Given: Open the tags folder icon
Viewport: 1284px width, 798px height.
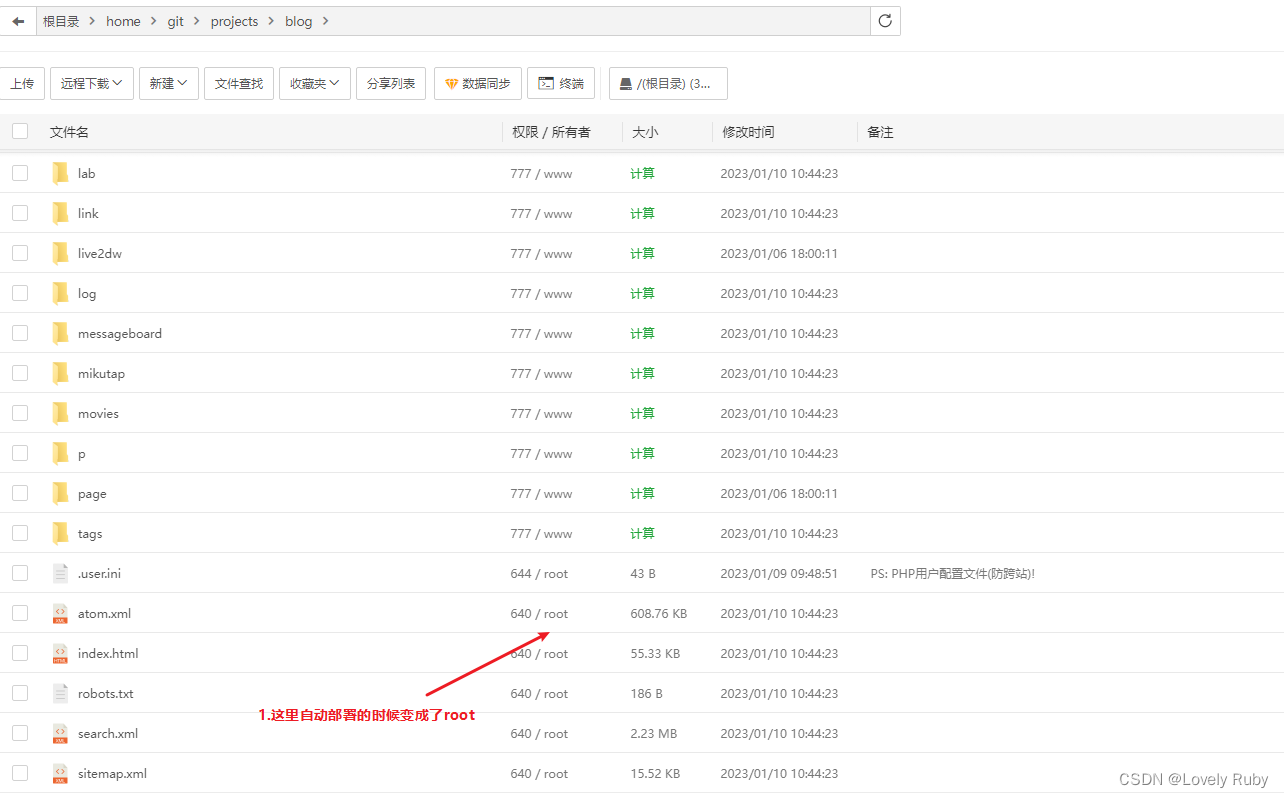Looking at the screenshot, I should (x=60, y=533).
